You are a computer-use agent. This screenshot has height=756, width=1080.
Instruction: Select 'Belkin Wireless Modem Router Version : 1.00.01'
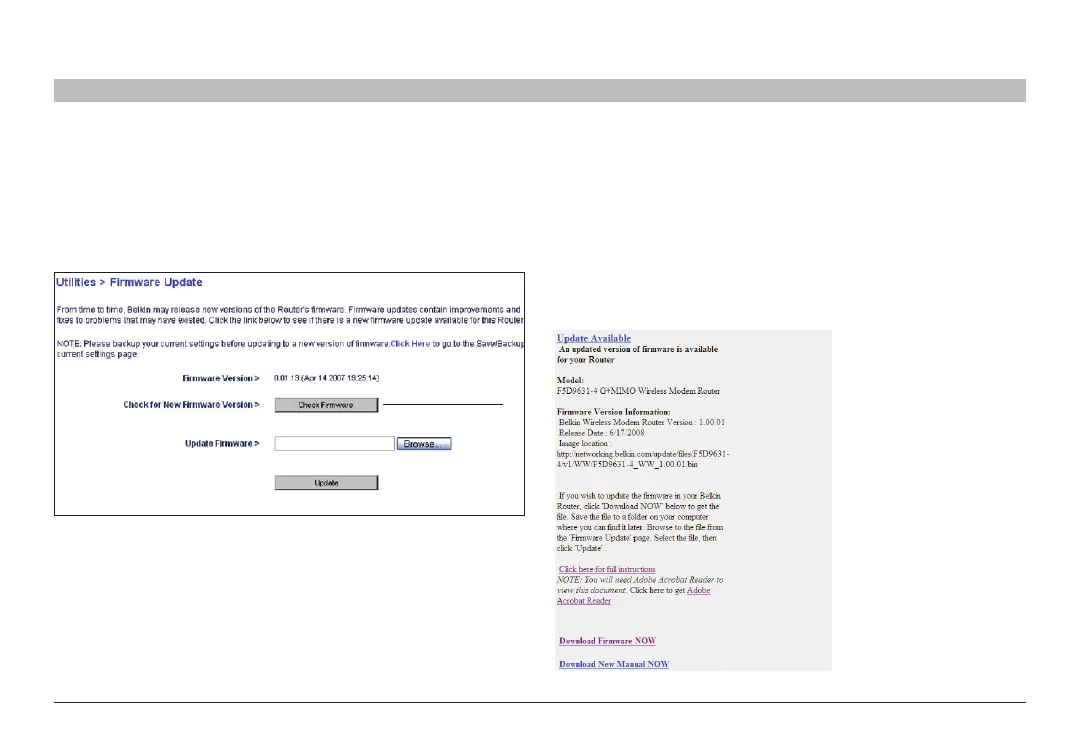(x=641, y=422)
